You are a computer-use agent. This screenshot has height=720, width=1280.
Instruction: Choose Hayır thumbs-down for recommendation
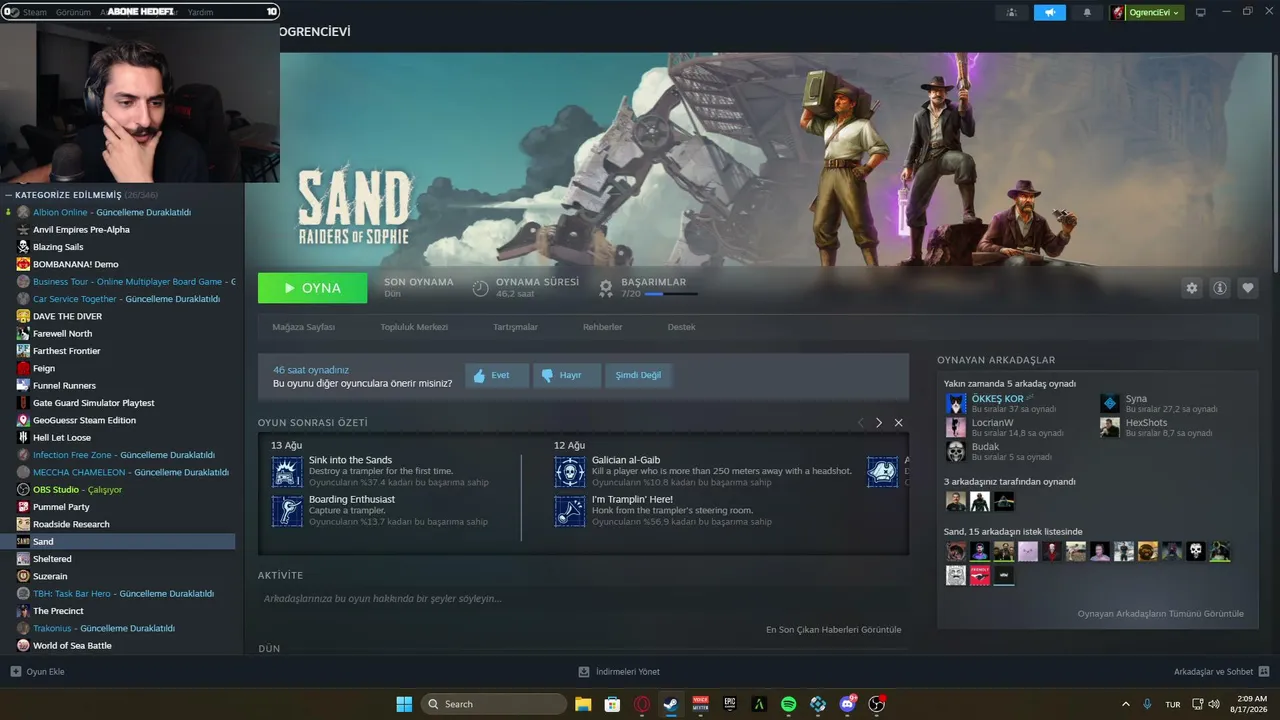tap(566, 376)
